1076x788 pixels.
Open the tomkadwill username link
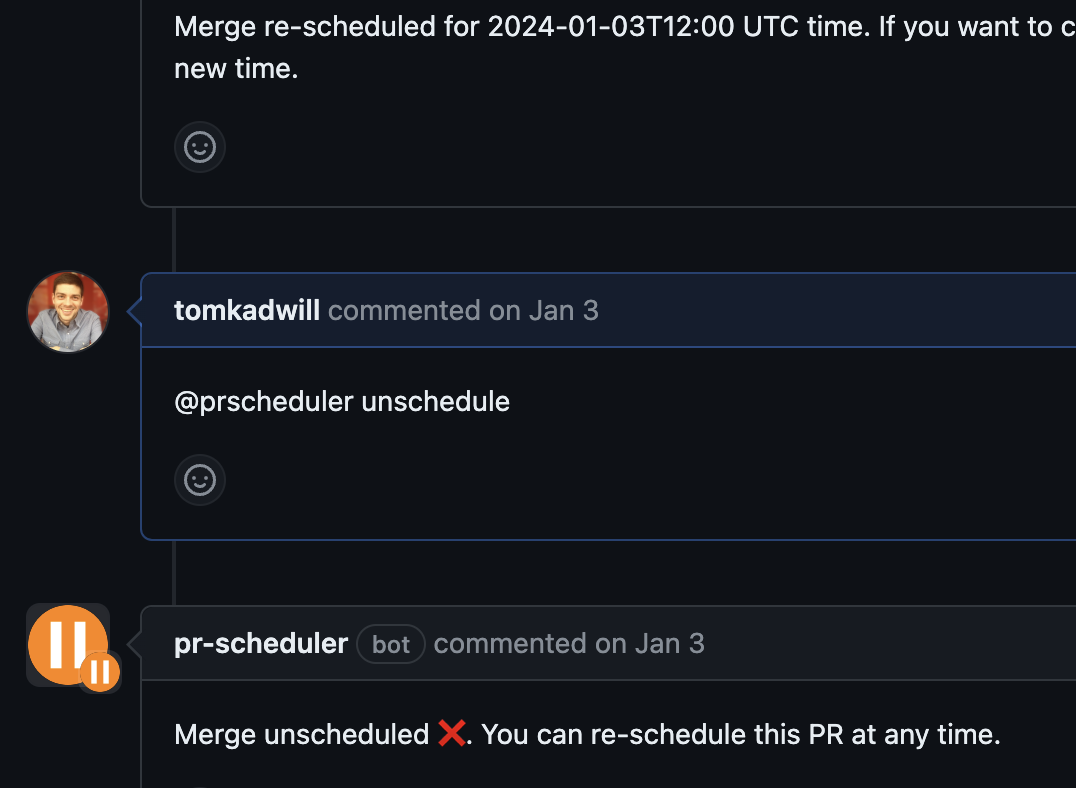(247, 311)
